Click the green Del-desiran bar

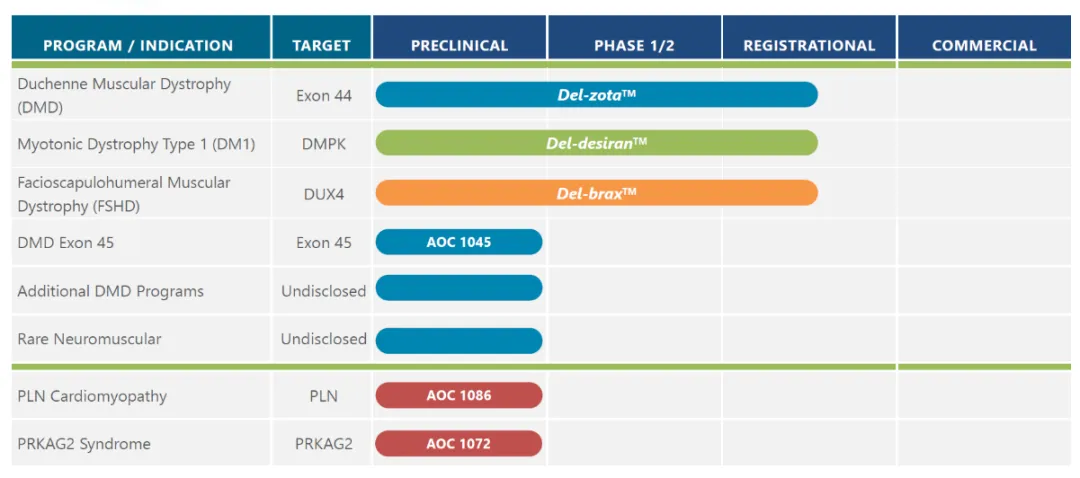tap(596, 143)
